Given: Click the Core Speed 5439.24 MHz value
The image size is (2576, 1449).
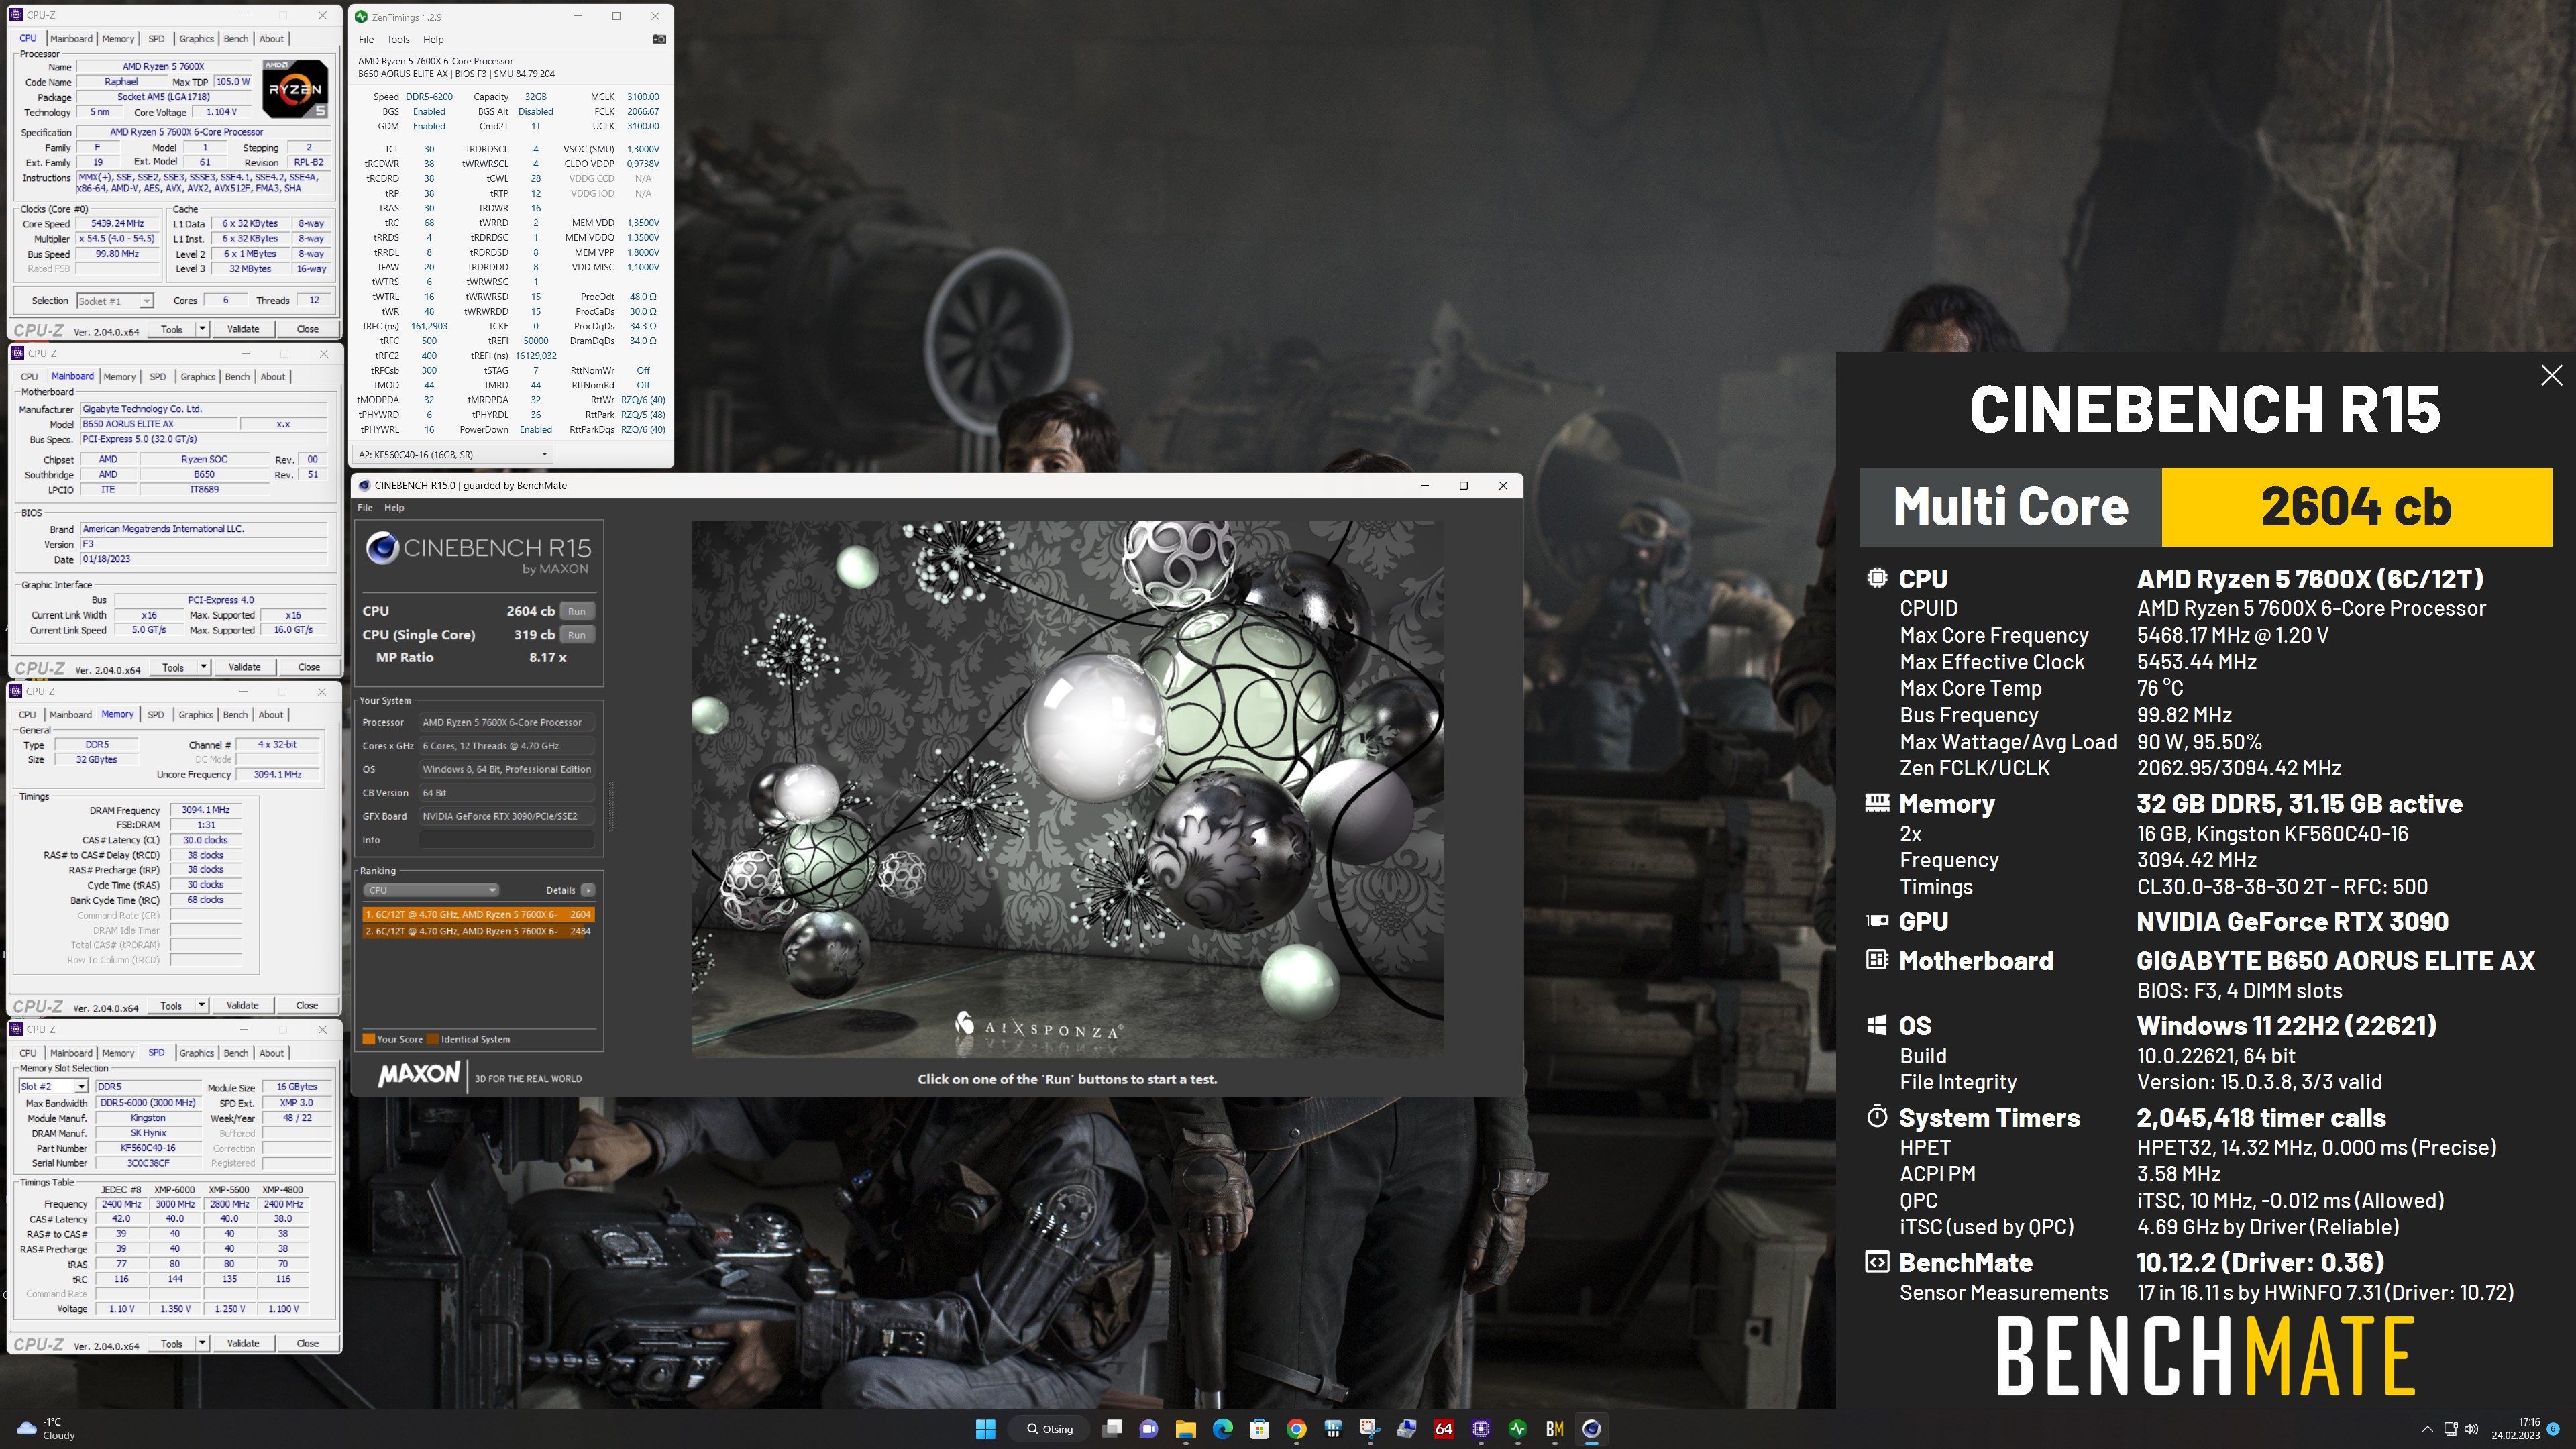Looking at the screenshot, I should click(x=118, y=224).
